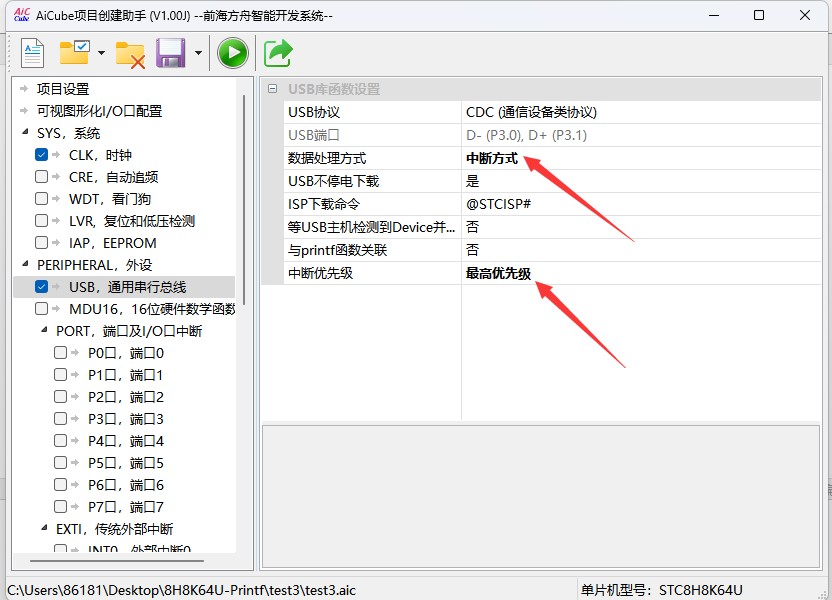Open dropdown arrow beside open-folder icon
The height and width of the screenshot is (600, 832).
click(101, 53)
